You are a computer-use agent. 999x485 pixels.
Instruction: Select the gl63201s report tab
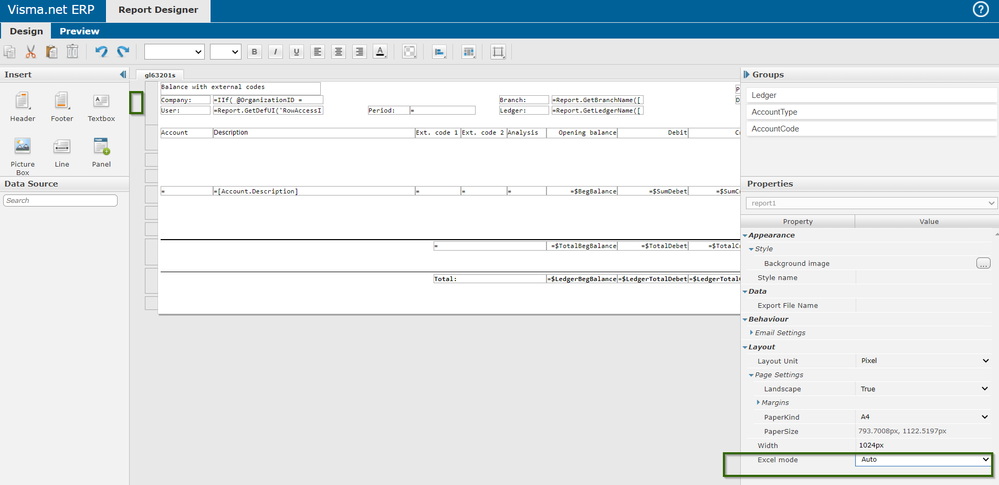pyautogui.click(x=160, y=75)
